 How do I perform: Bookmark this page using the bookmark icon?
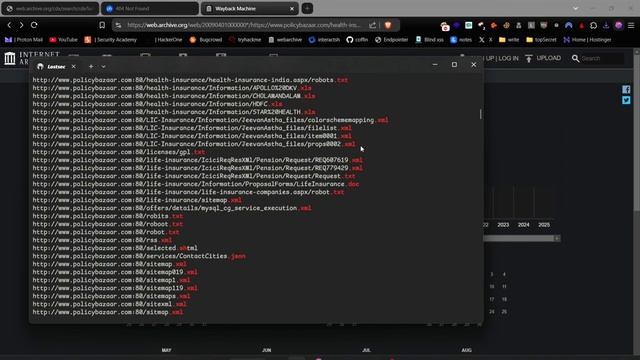[102, 25]
